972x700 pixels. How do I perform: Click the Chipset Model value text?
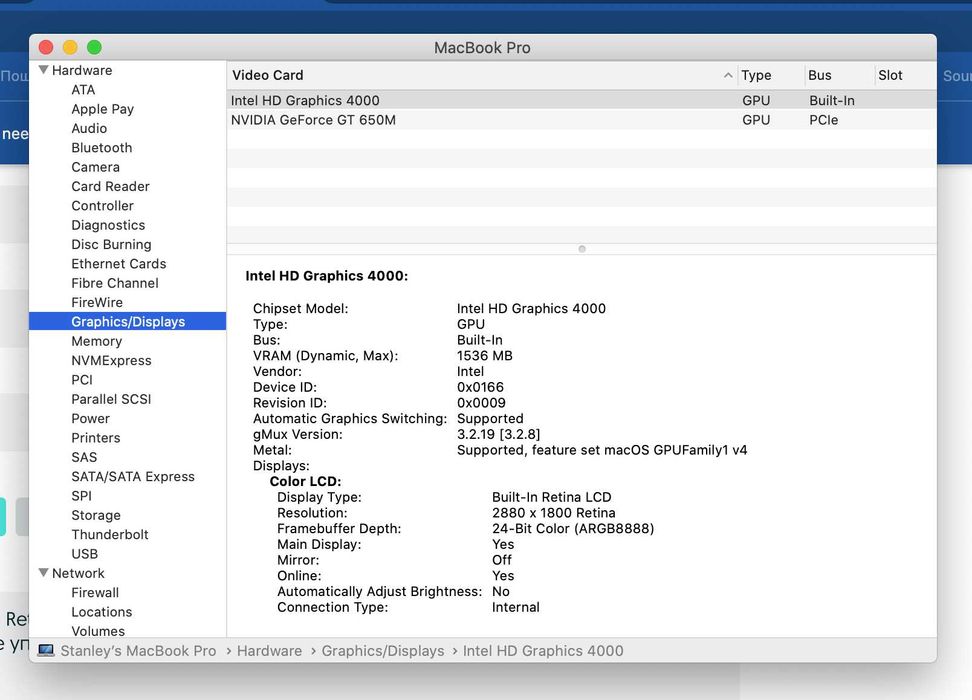531,308
